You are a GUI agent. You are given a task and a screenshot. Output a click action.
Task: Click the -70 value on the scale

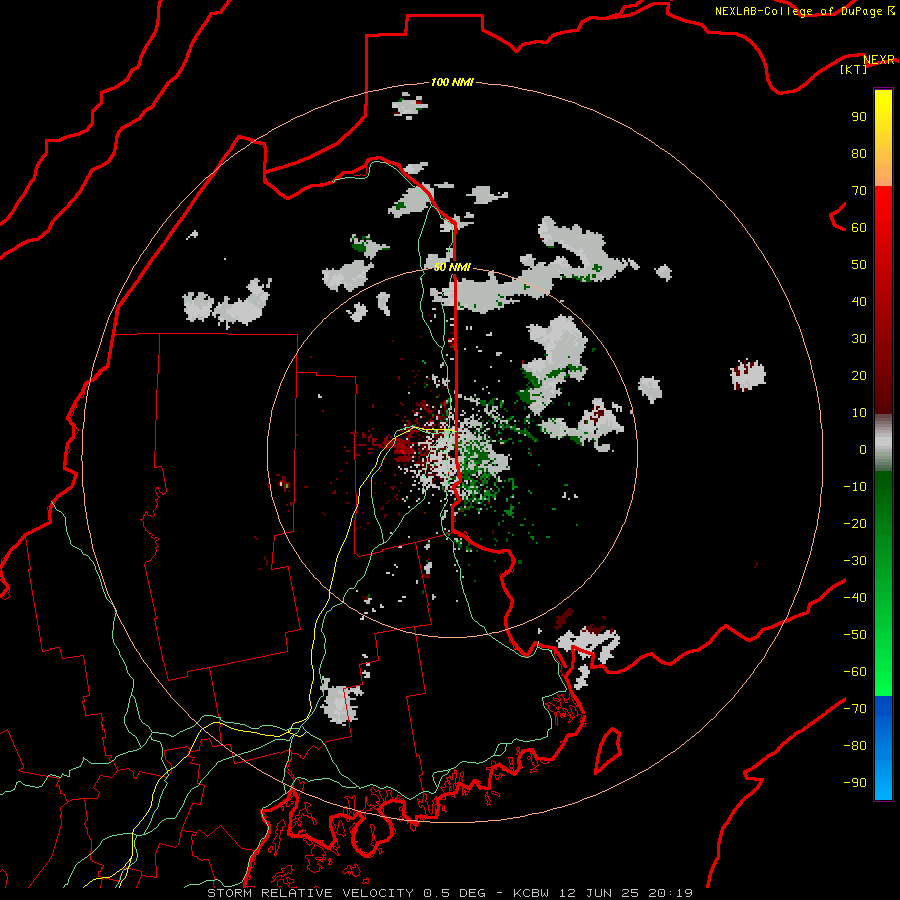(x=855, y=709)
